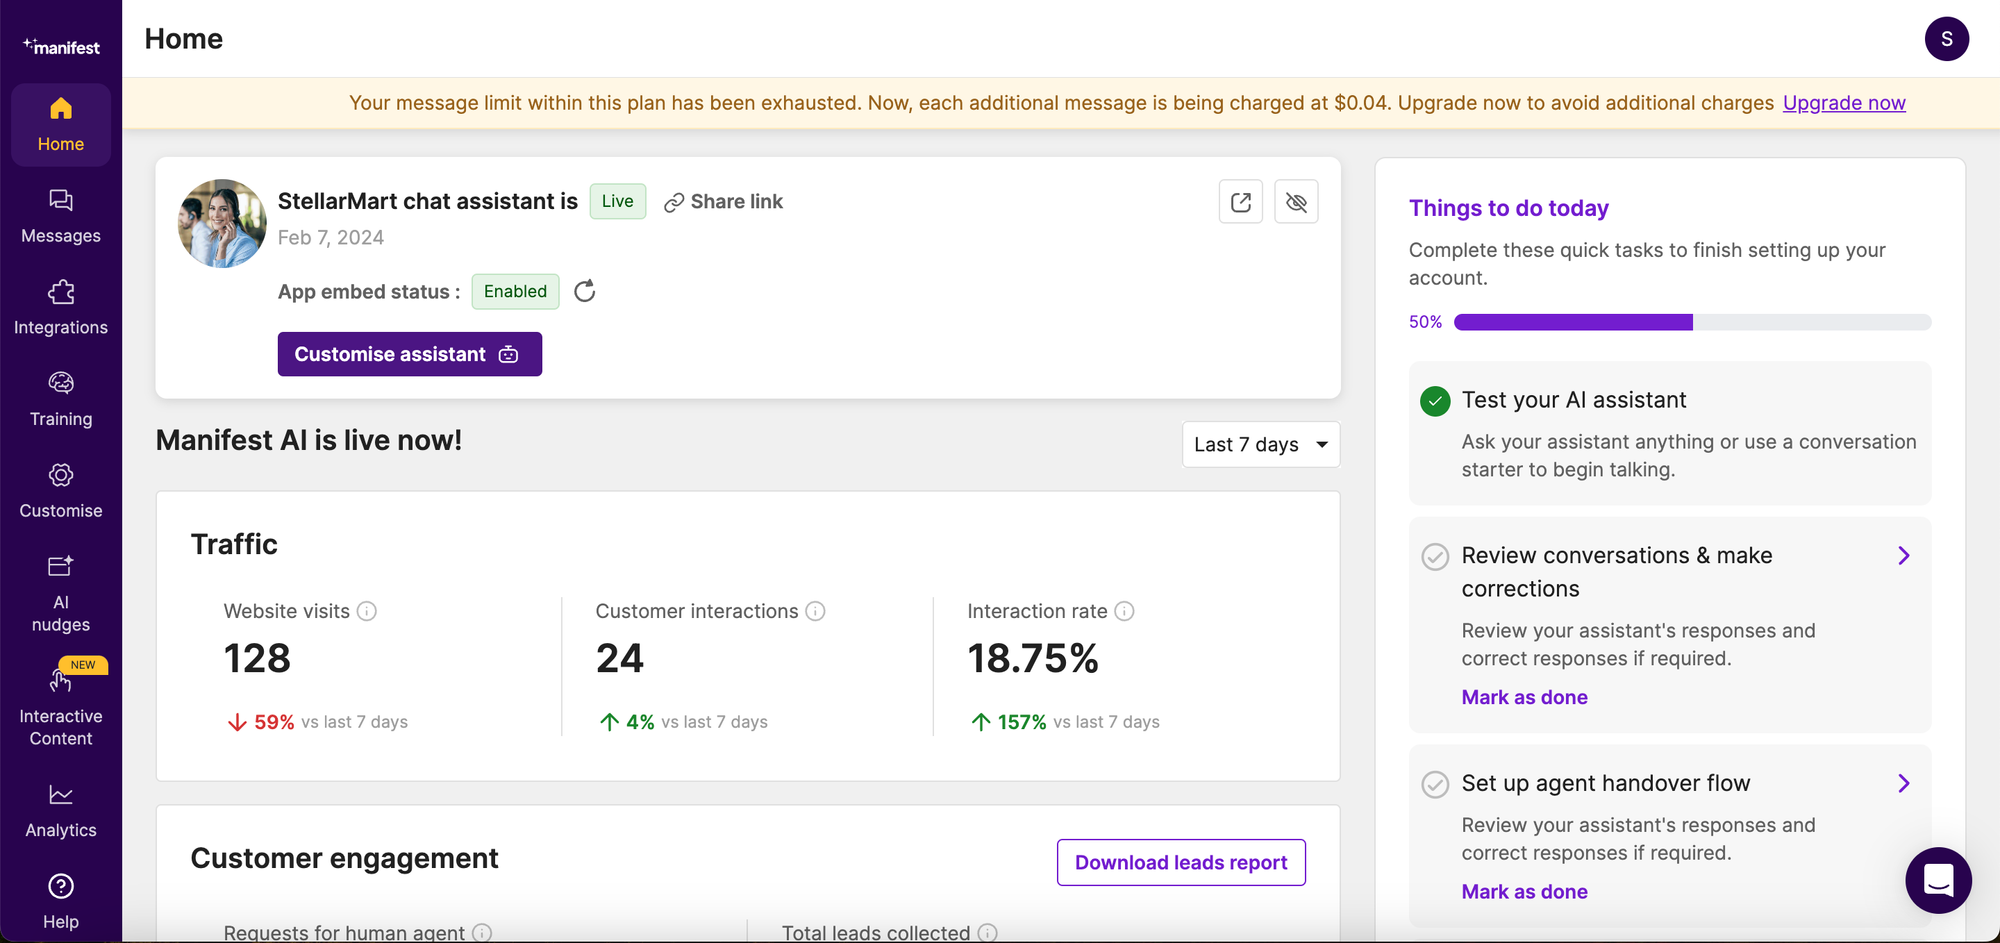Image resolution: width=2000 pixels, height=943 pixels.
Task: Show info for Interaction rate
Action: [x=1125, y=611]
